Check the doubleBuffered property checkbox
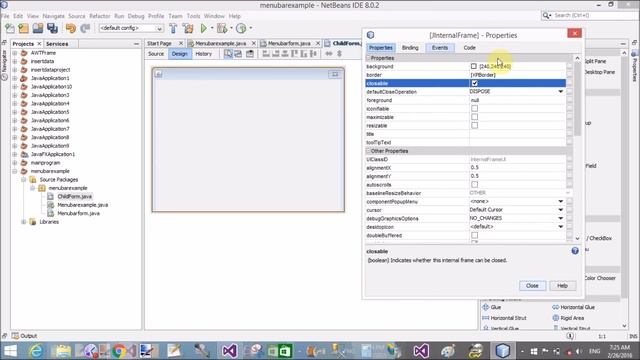Screen dimensions: 640x360 (474, 236)
